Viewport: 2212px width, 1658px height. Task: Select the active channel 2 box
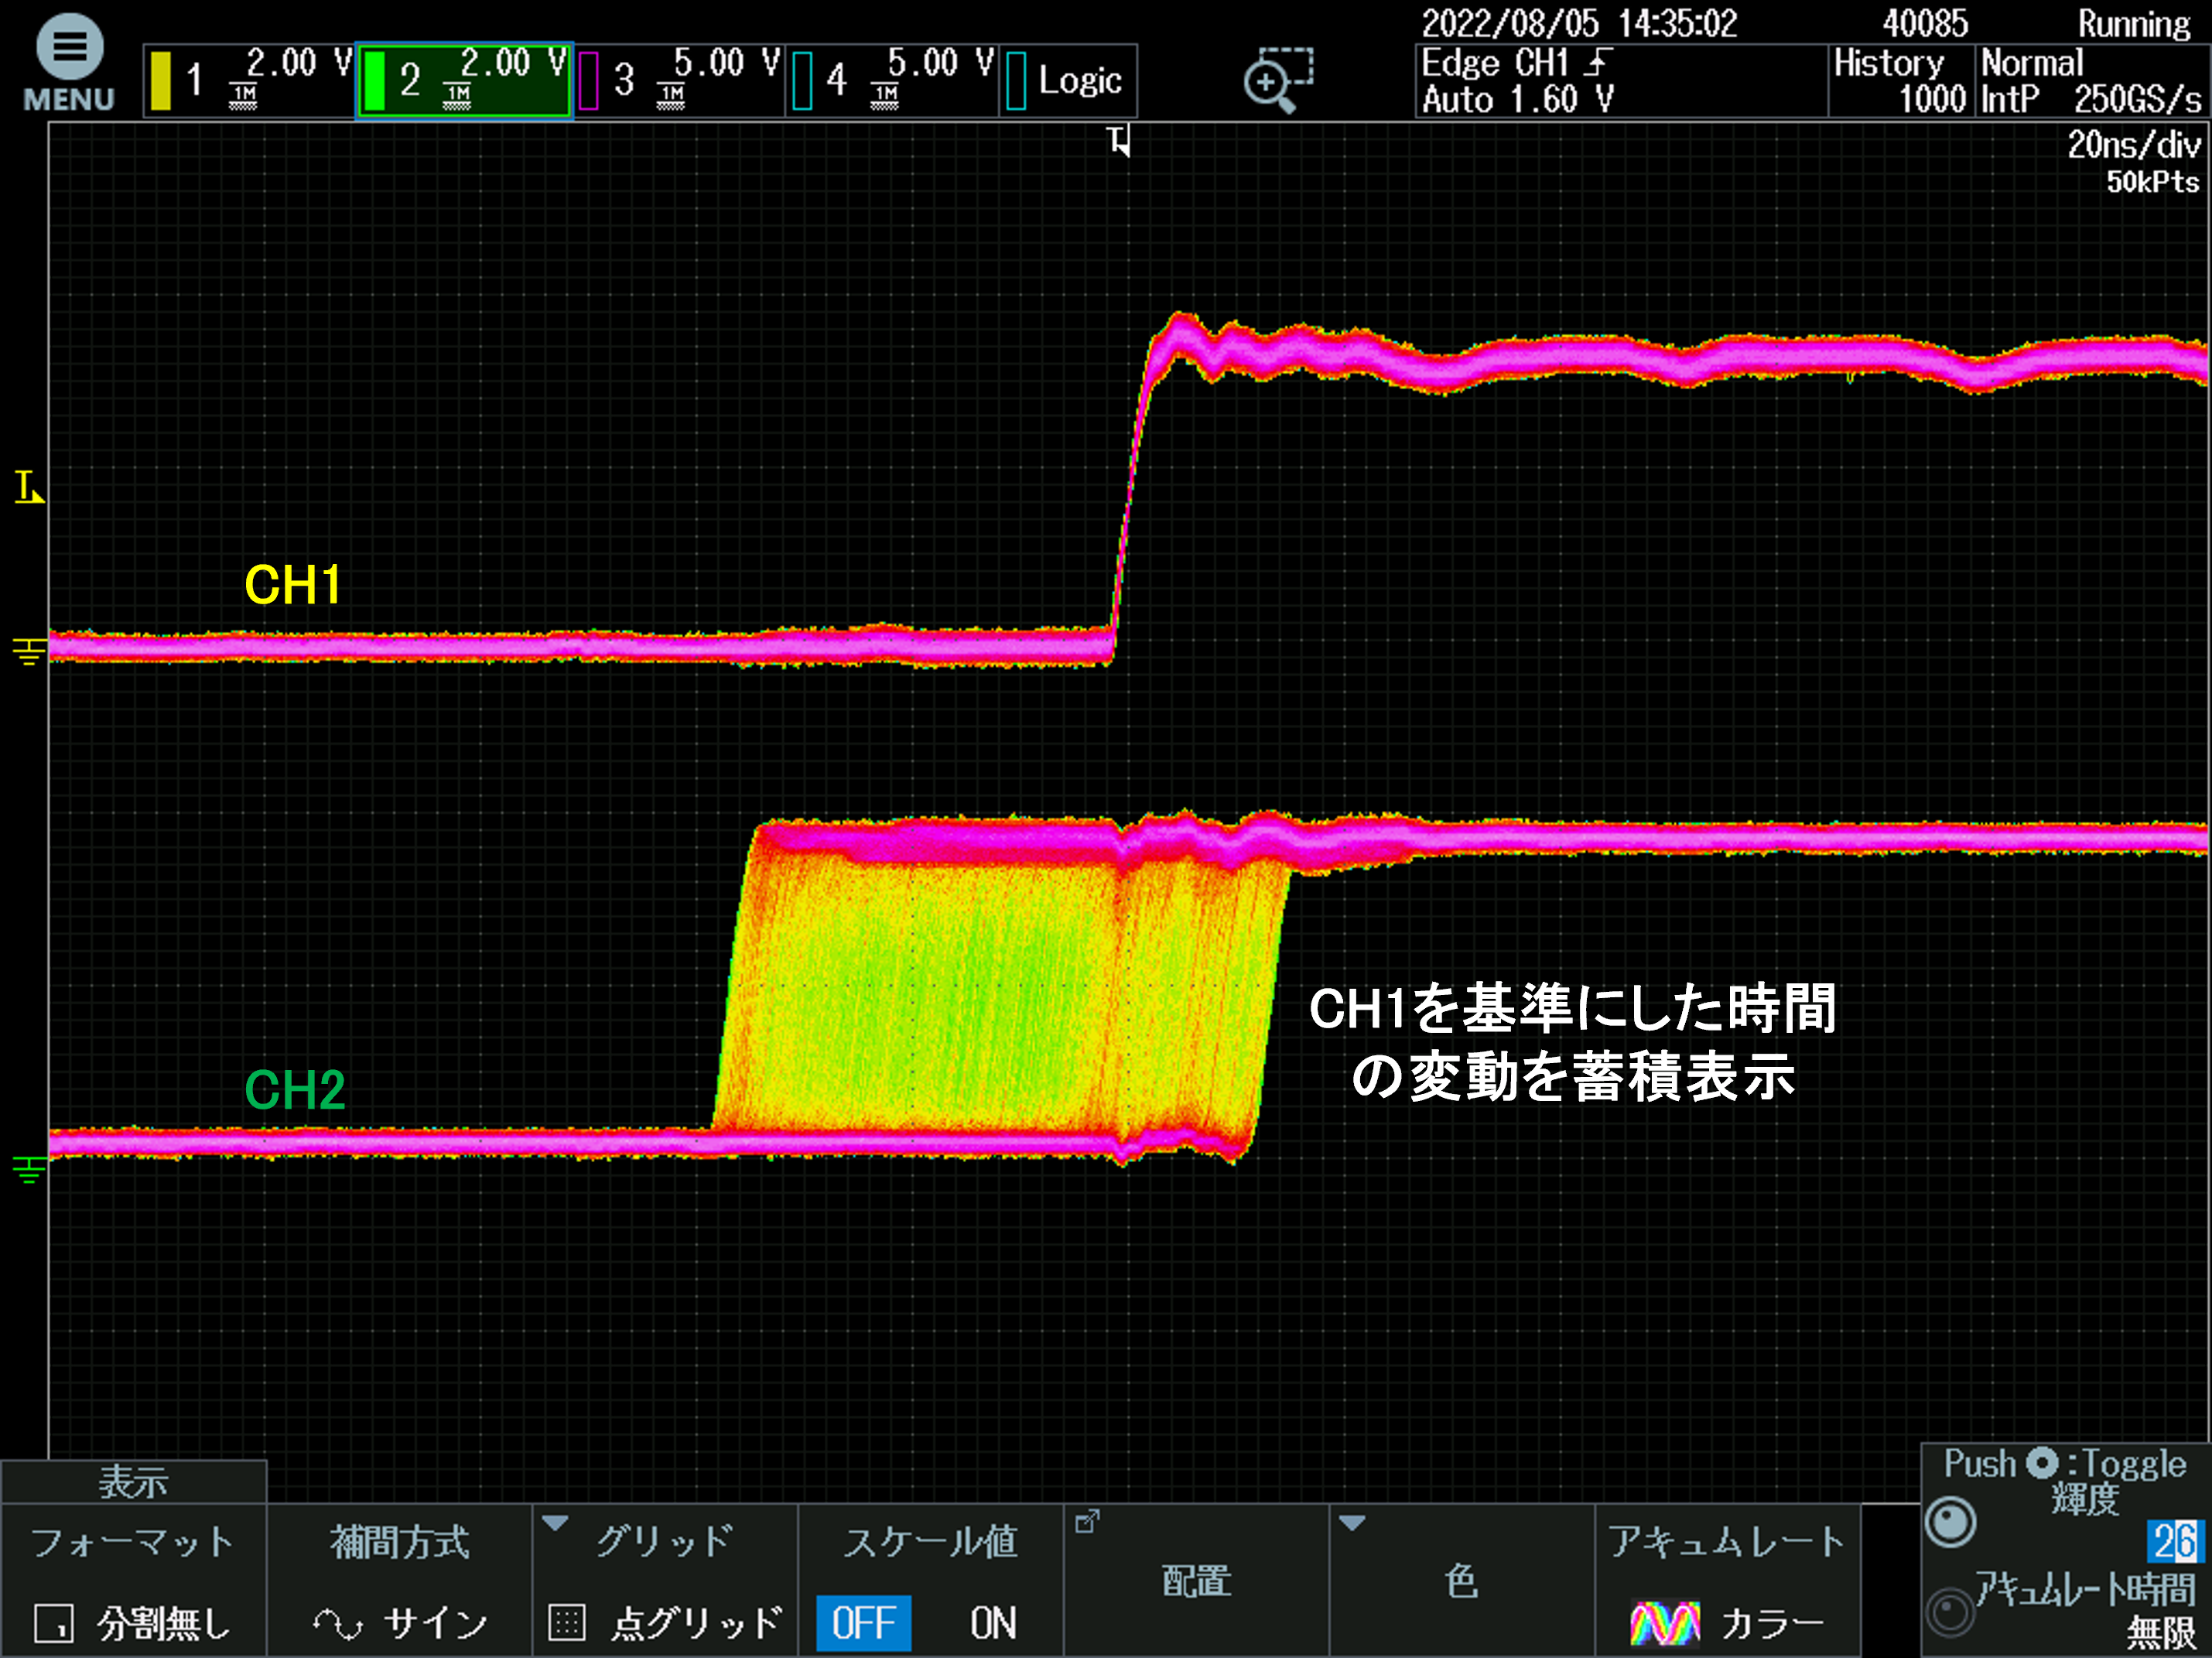tap(464, 80)
